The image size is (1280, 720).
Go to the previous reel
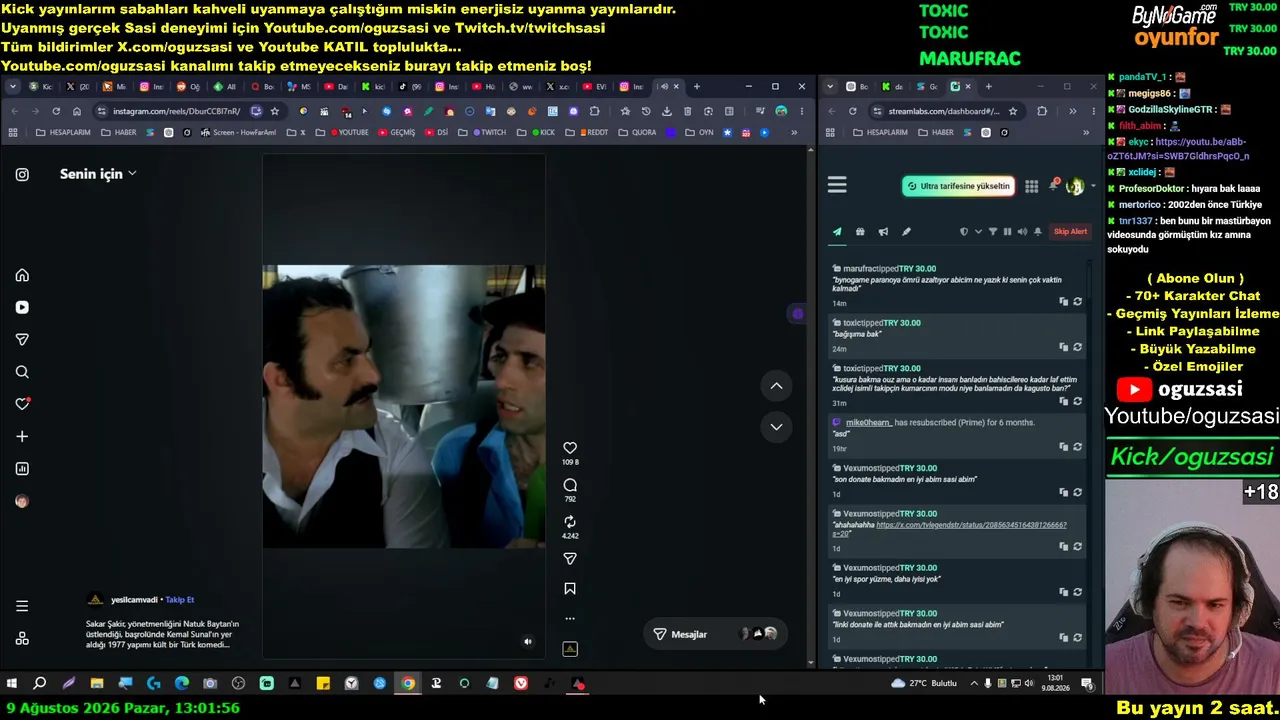776,386
